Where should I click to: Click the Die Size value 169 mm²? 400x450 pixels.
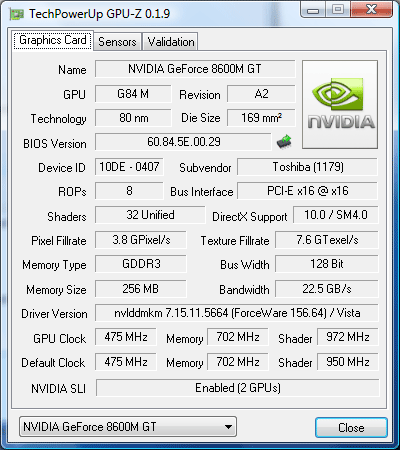click(x=261, y=118)
